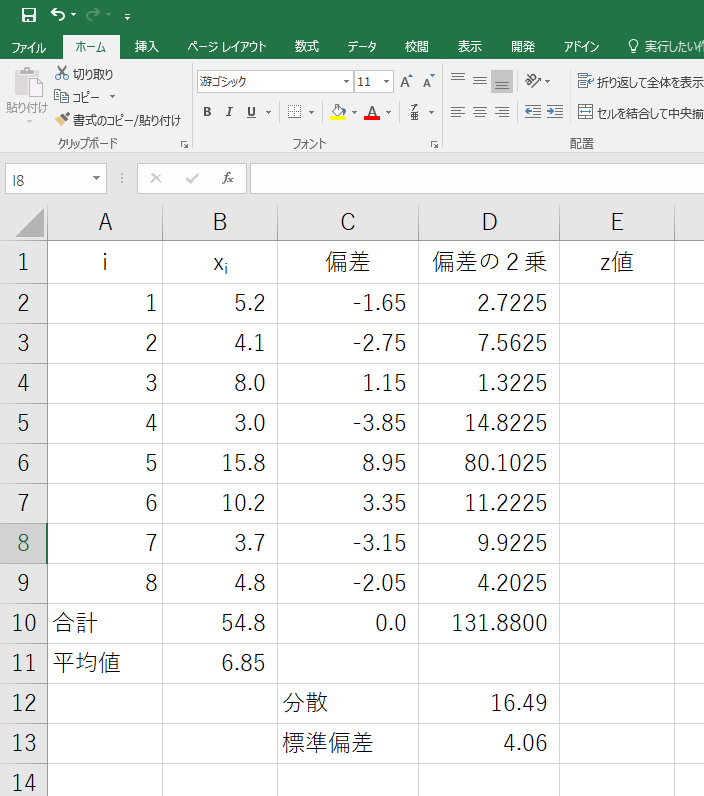704x796 pixels.
Task: Switch to the 数式 tab
Action: pos(307,47)
